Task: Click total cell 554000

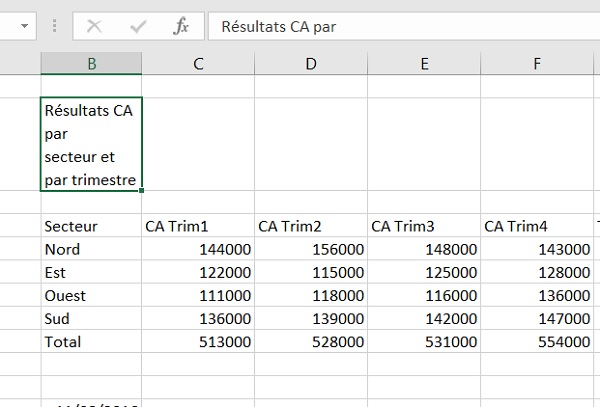Action: pyautogui.click(x=537, y=342)
